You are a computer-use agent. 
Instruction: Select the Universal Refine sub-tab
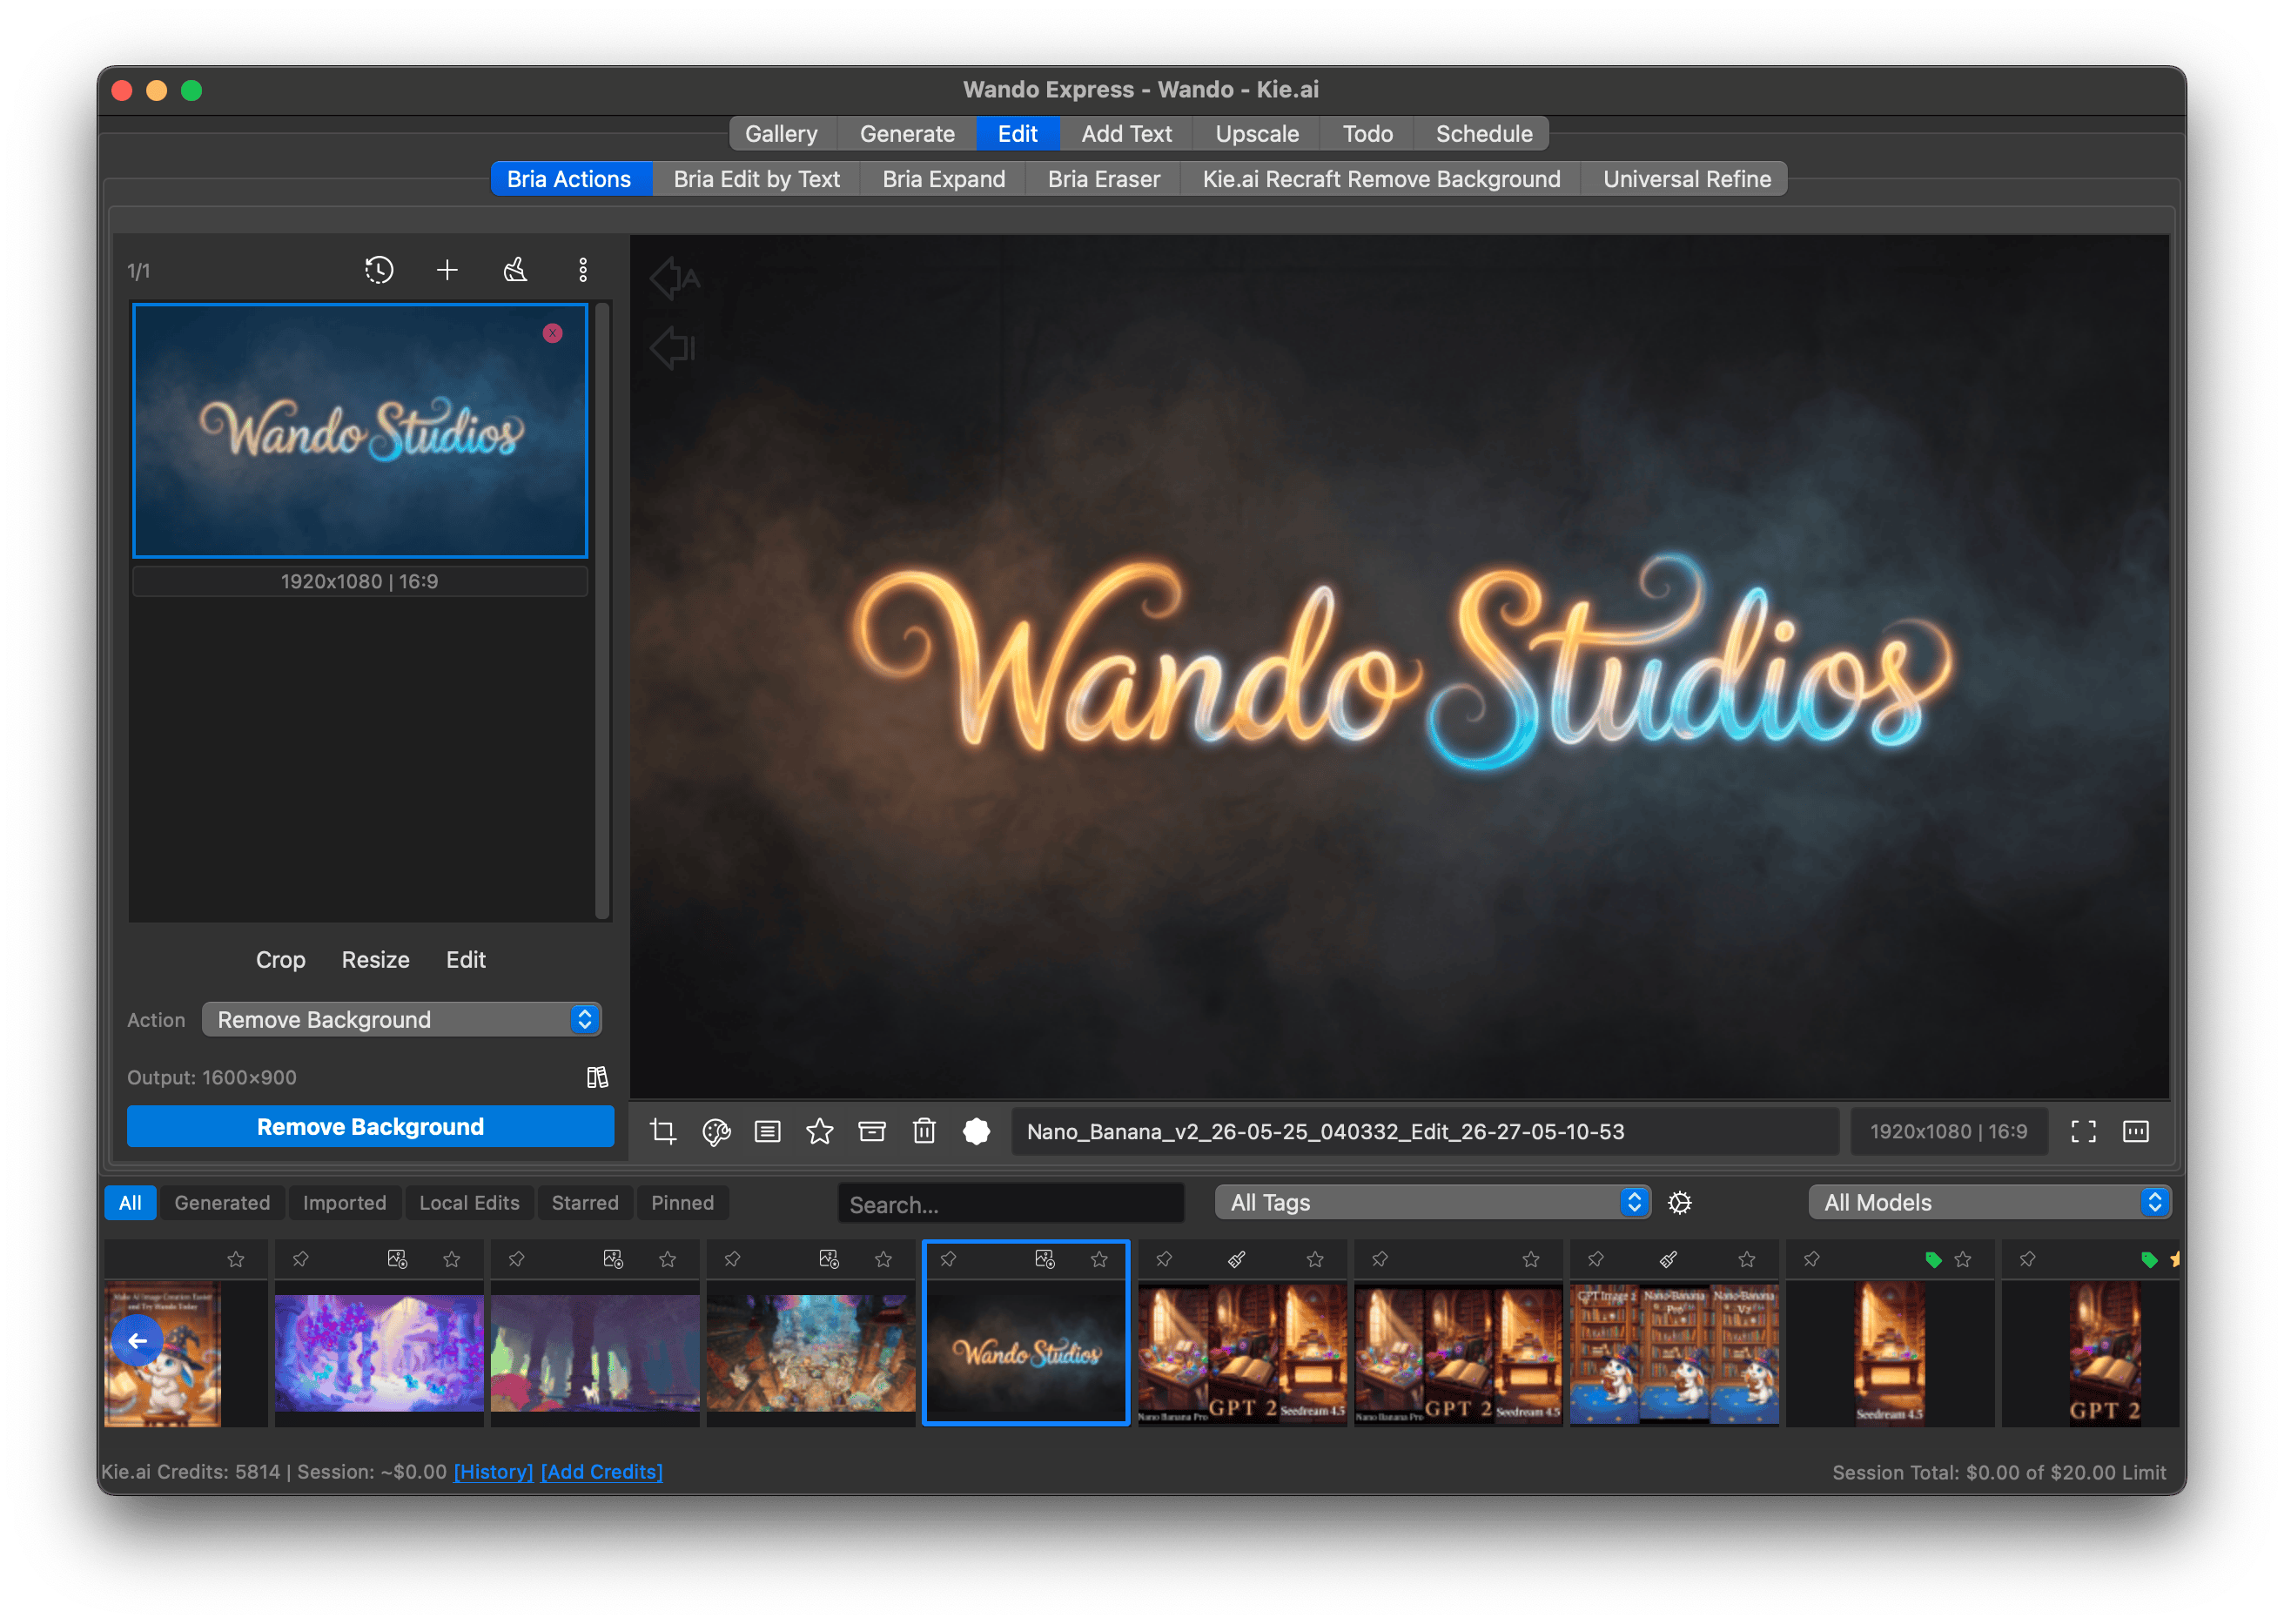(x=1687, y=179)
